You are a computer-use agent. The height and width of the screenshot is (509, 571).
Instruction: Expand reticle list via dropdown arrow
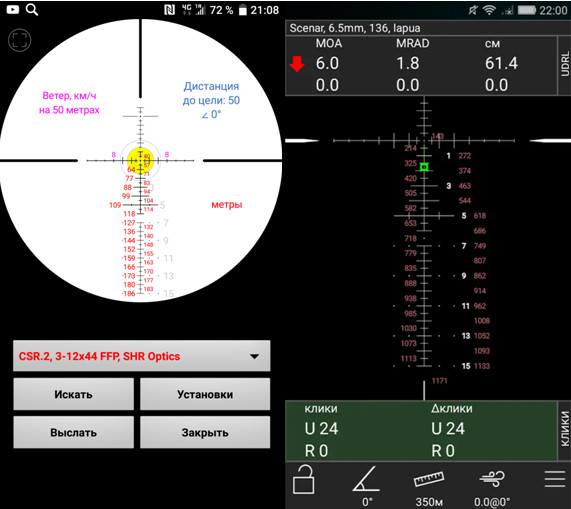pyautogui.click(x=255, y=356)
